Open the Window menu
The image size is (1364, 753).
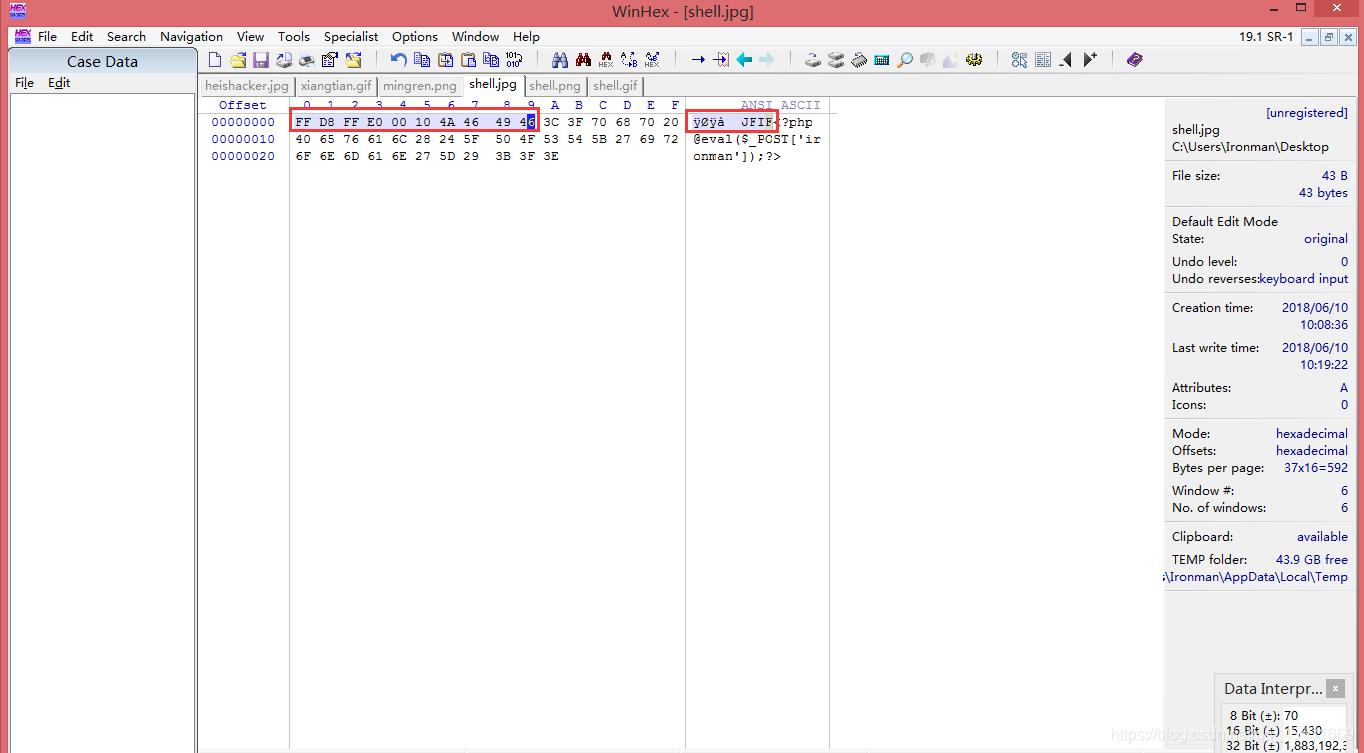(475, 36)
